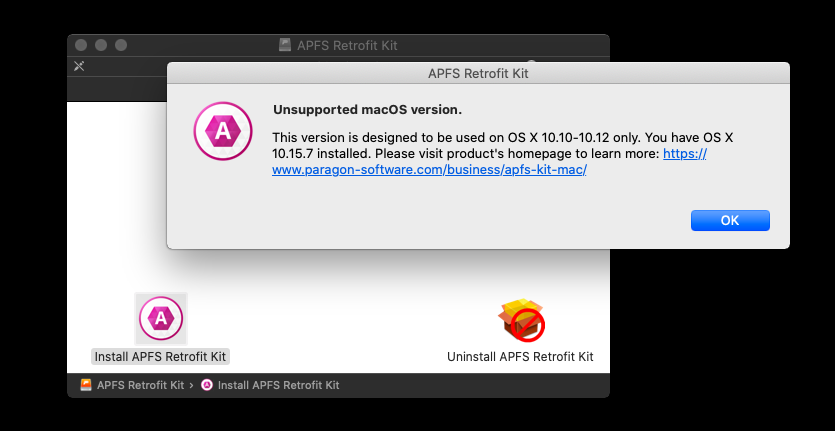
Task: Click the https:// portion of the homepage link
Action: tap(685, 154)
